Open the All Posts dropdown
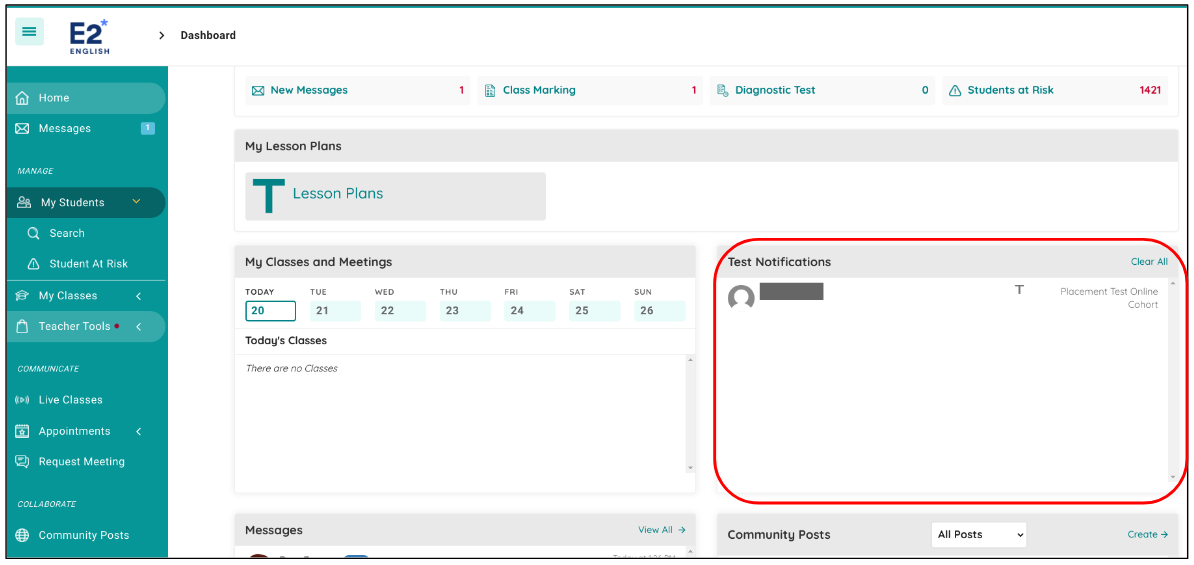Image resolution: width=1194 pixels, height=565 pixels. click(979, 535)
